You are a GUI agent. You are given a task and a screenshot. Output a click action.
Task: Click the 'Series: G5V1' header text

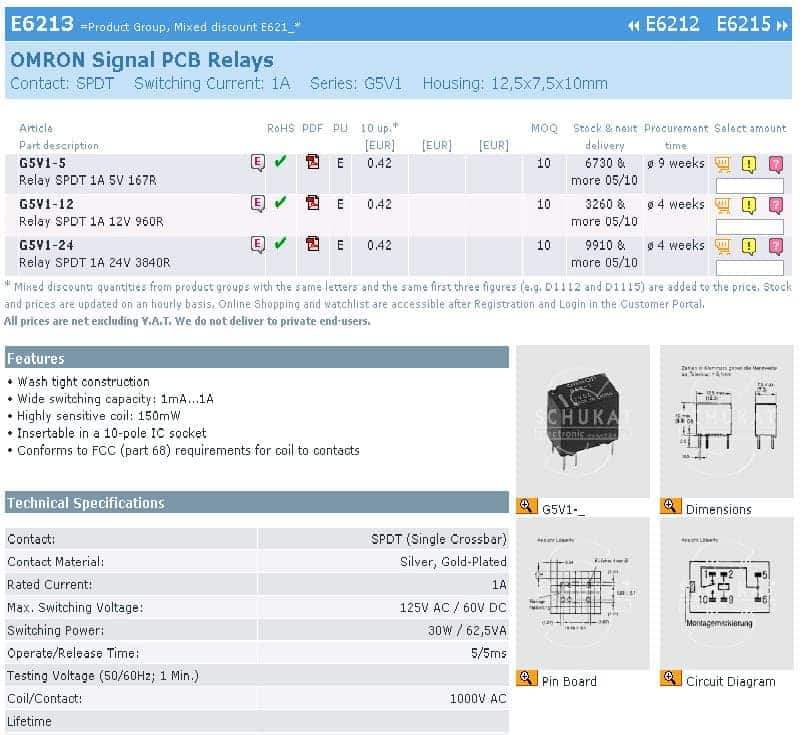pos(356,83)
